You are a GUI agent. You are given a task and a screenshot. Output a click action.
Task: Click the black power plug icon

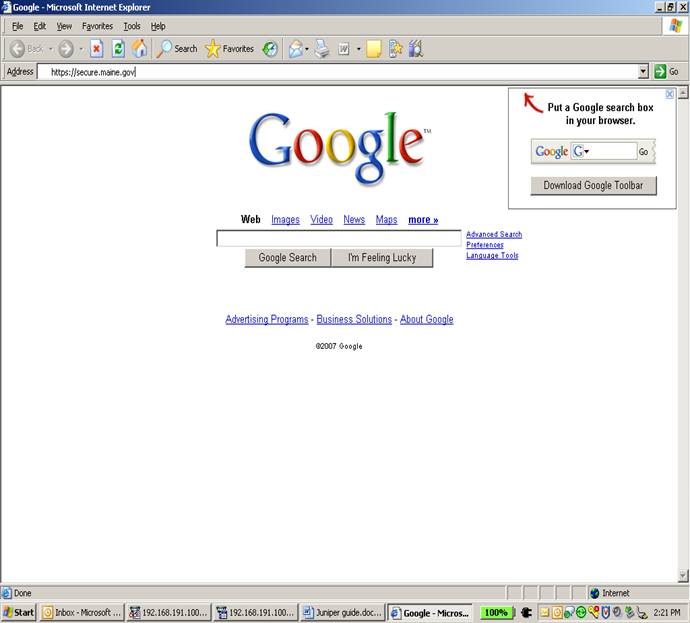tap(526, 612)
